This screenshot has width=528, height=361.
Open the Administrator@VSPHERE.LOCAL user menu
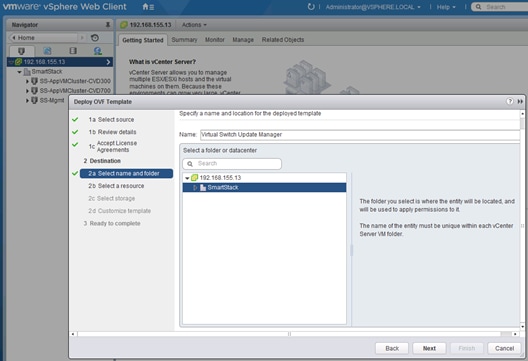click(x=373, y=7)
